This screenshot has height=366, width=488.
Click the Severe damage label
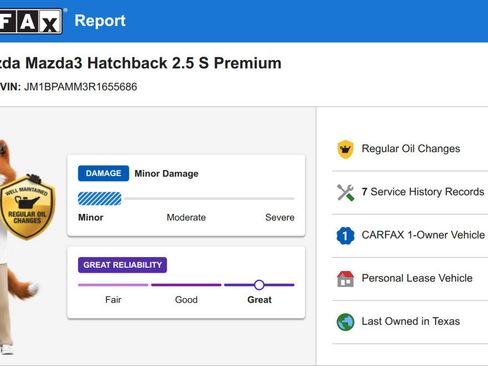[280, 218]
